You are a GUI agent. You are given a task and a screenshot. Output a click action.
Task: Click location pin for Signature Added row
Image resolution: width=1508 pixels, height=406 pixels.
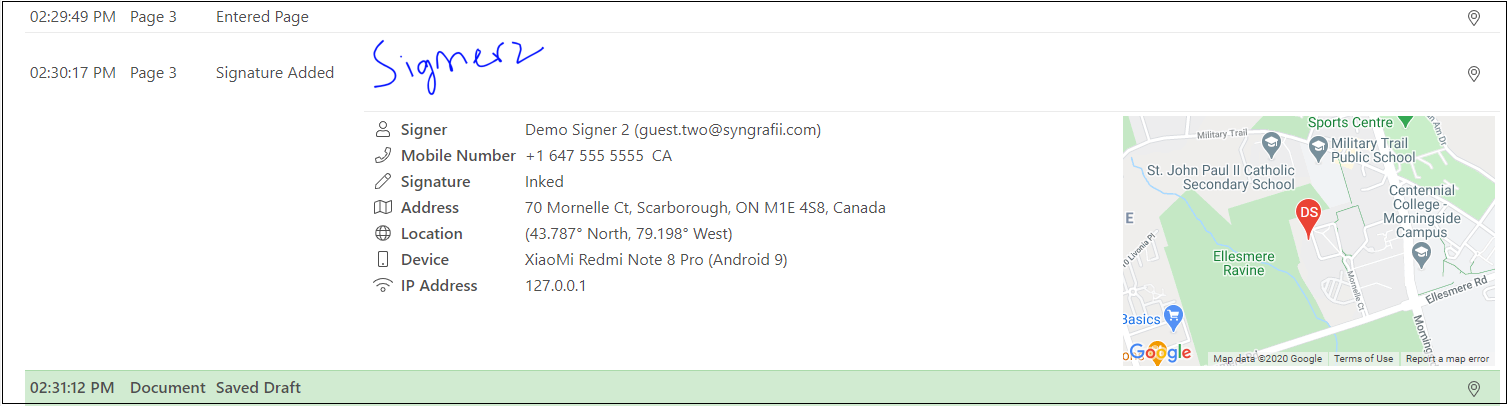(1473, 74)
